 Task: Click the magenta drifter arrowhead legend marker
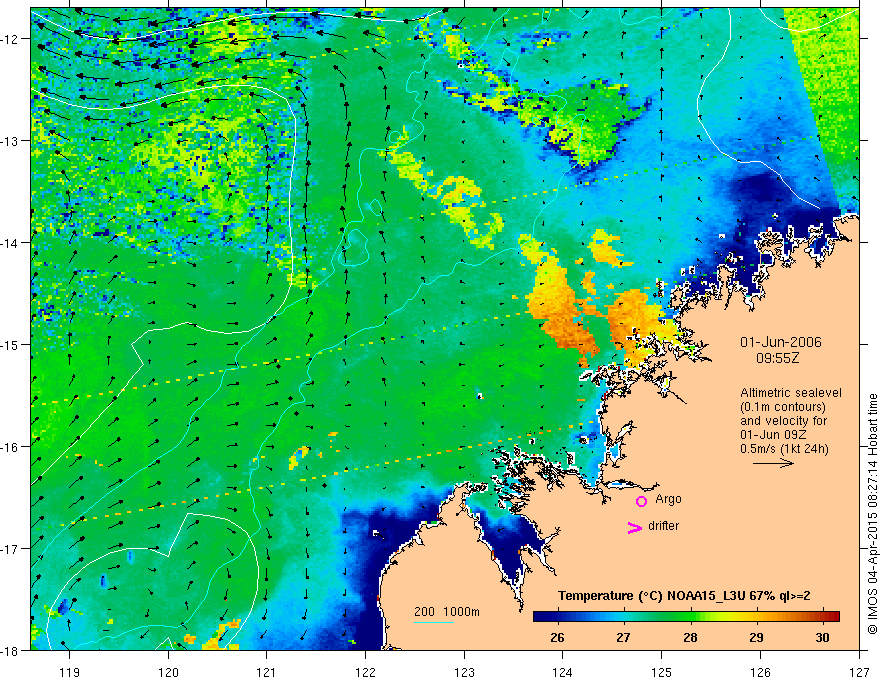click(x=635, y=527)
